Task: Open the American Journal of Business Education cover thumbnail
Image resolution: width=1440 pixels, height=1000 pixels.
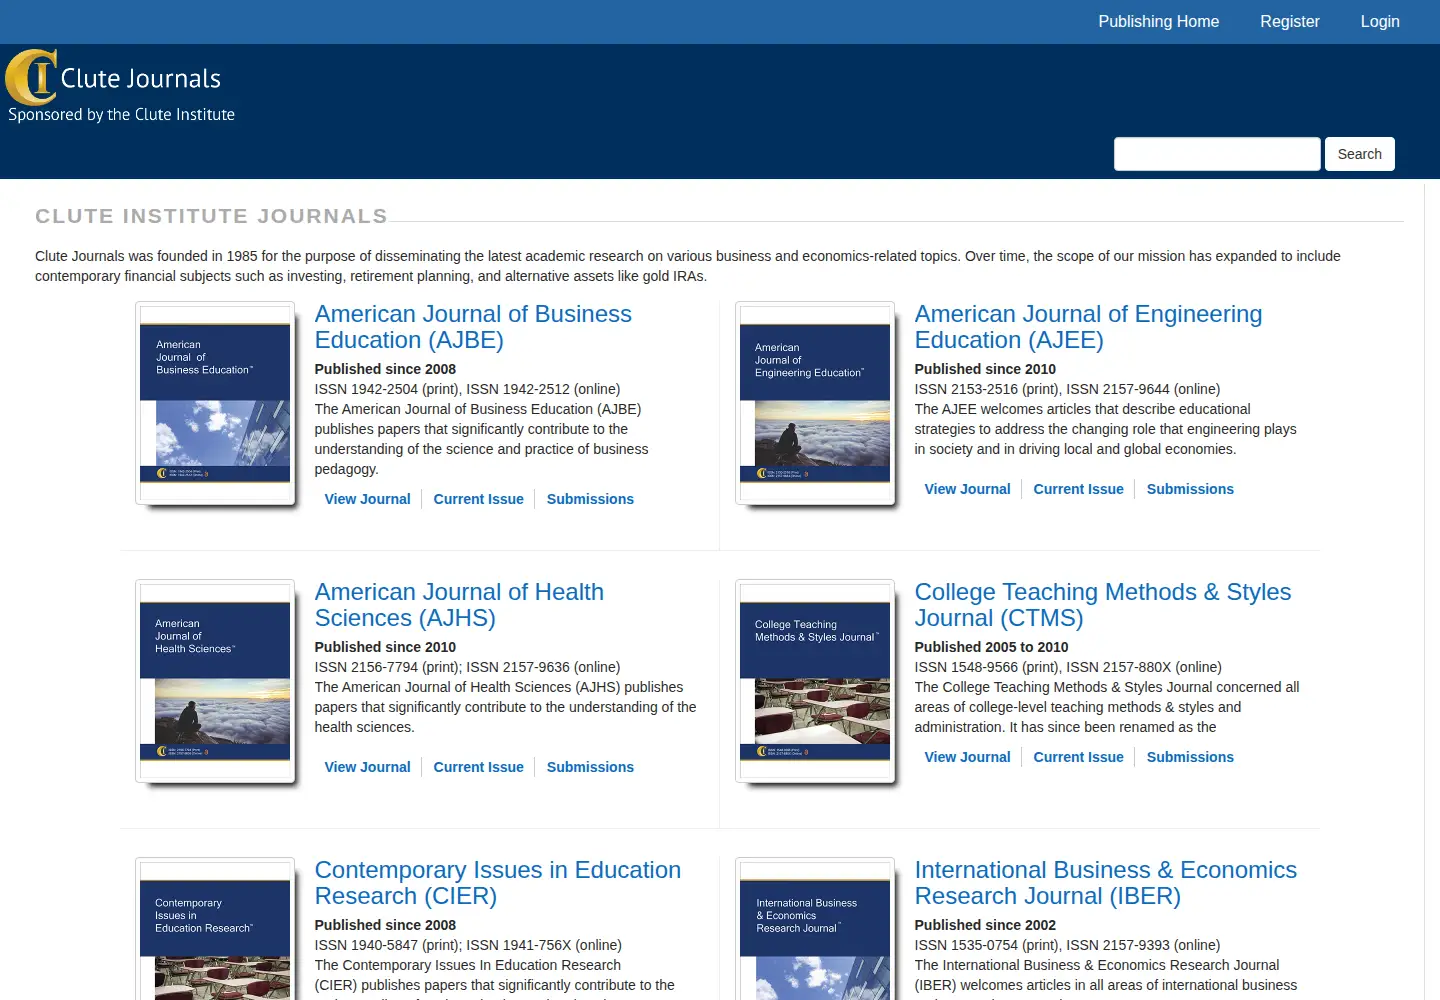Action: [215, 403]
